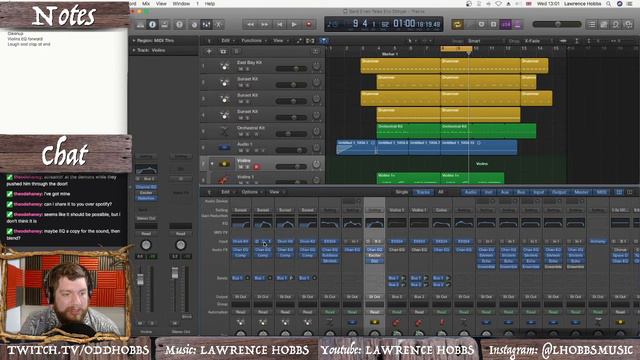Toggle the yellow Cycle mode button
Image resolution: width=640 pixels, height=360 pixels.
point(458,24)
